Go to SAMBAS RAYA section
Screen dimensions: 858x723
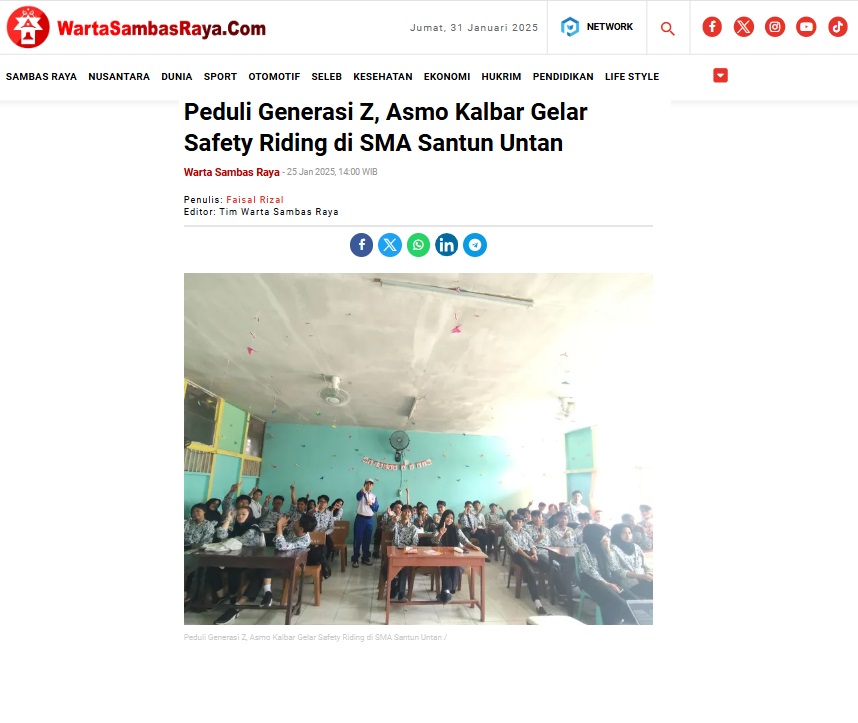[x=41, y=77]
